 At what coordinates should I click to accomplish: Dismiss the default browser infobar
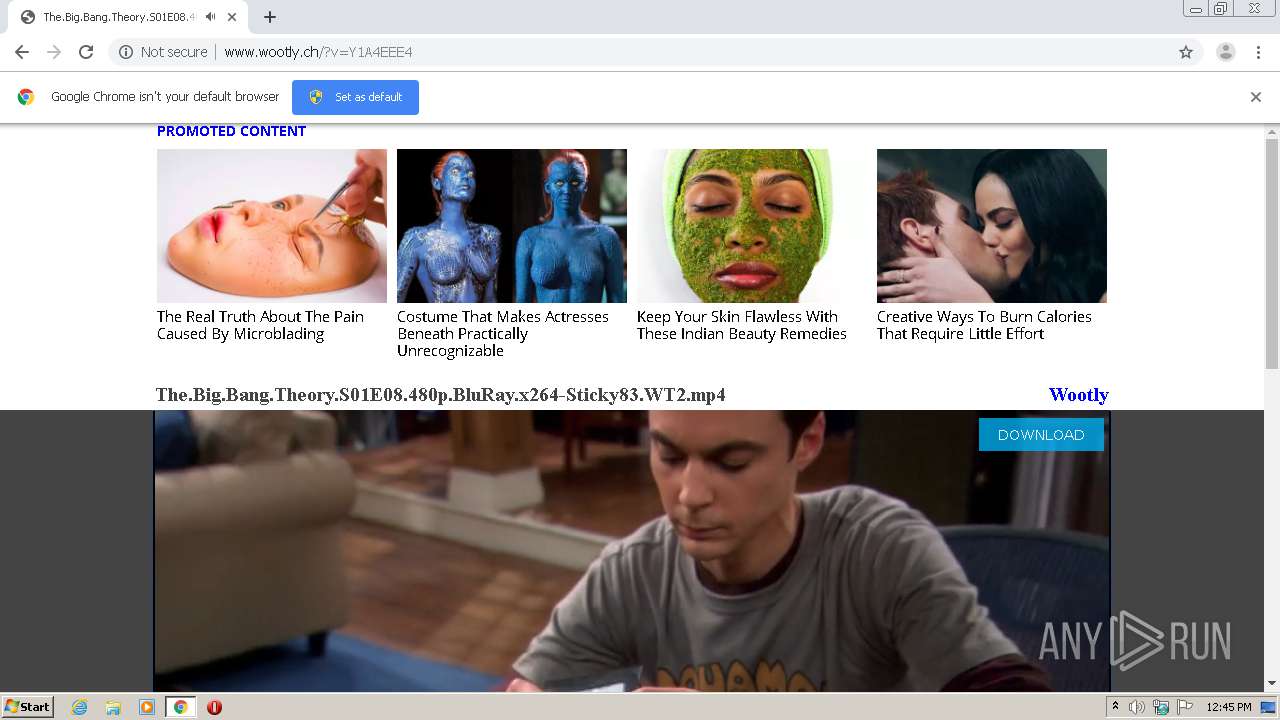(1256, 97)
